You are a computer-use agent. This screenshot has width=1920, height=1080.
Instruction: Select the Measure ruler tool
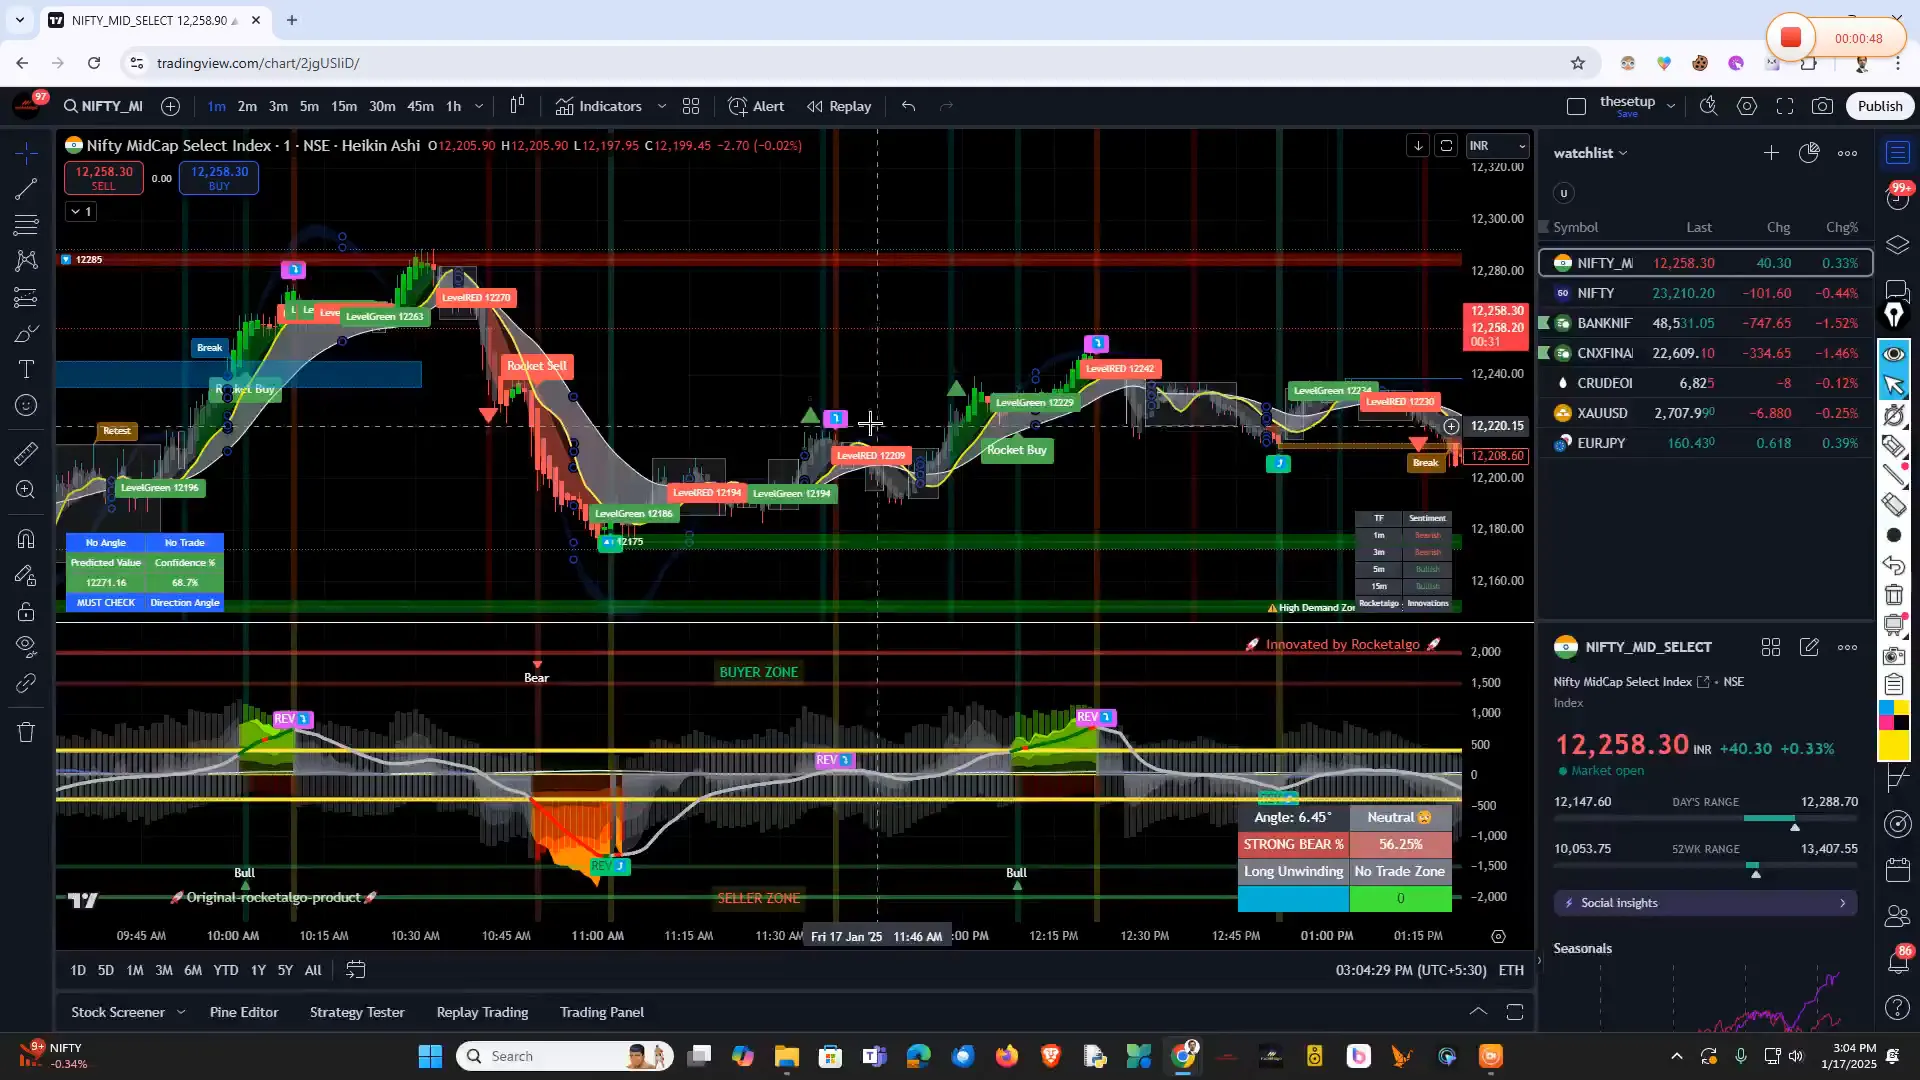point(25,453)
